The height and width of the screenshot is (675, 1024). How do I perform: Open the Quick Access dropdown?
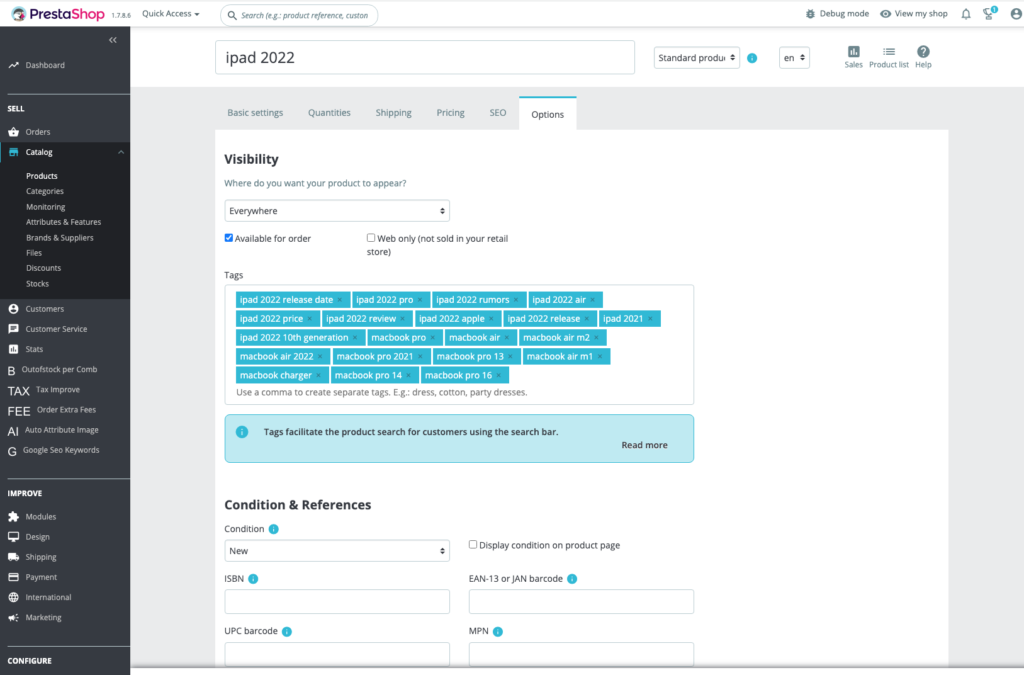(170, 14)
